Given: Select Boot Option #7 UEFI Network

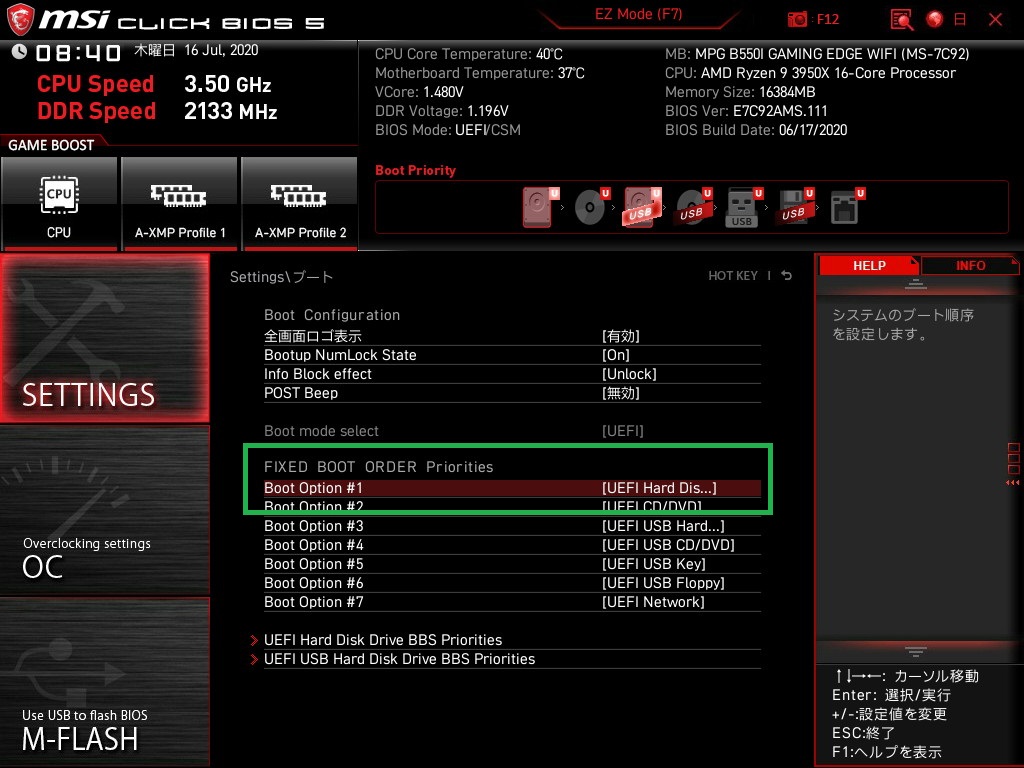Looking at the screenshot, I should [512, 602].
